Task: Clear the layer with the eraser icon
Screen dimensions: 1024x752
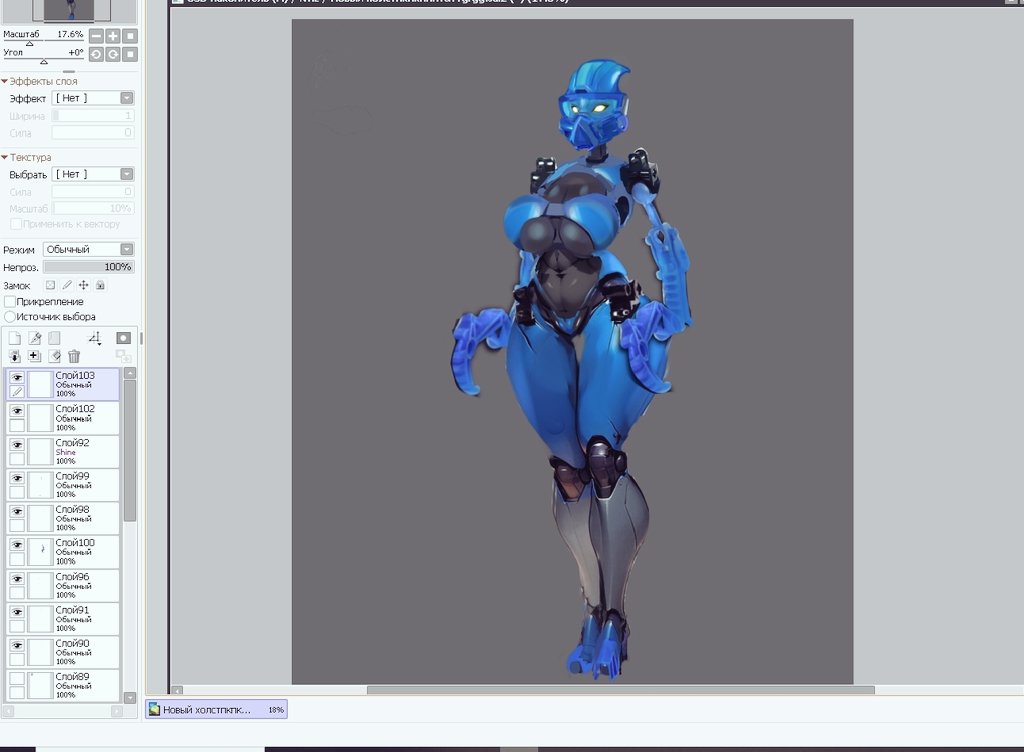Action: (54, 356)
